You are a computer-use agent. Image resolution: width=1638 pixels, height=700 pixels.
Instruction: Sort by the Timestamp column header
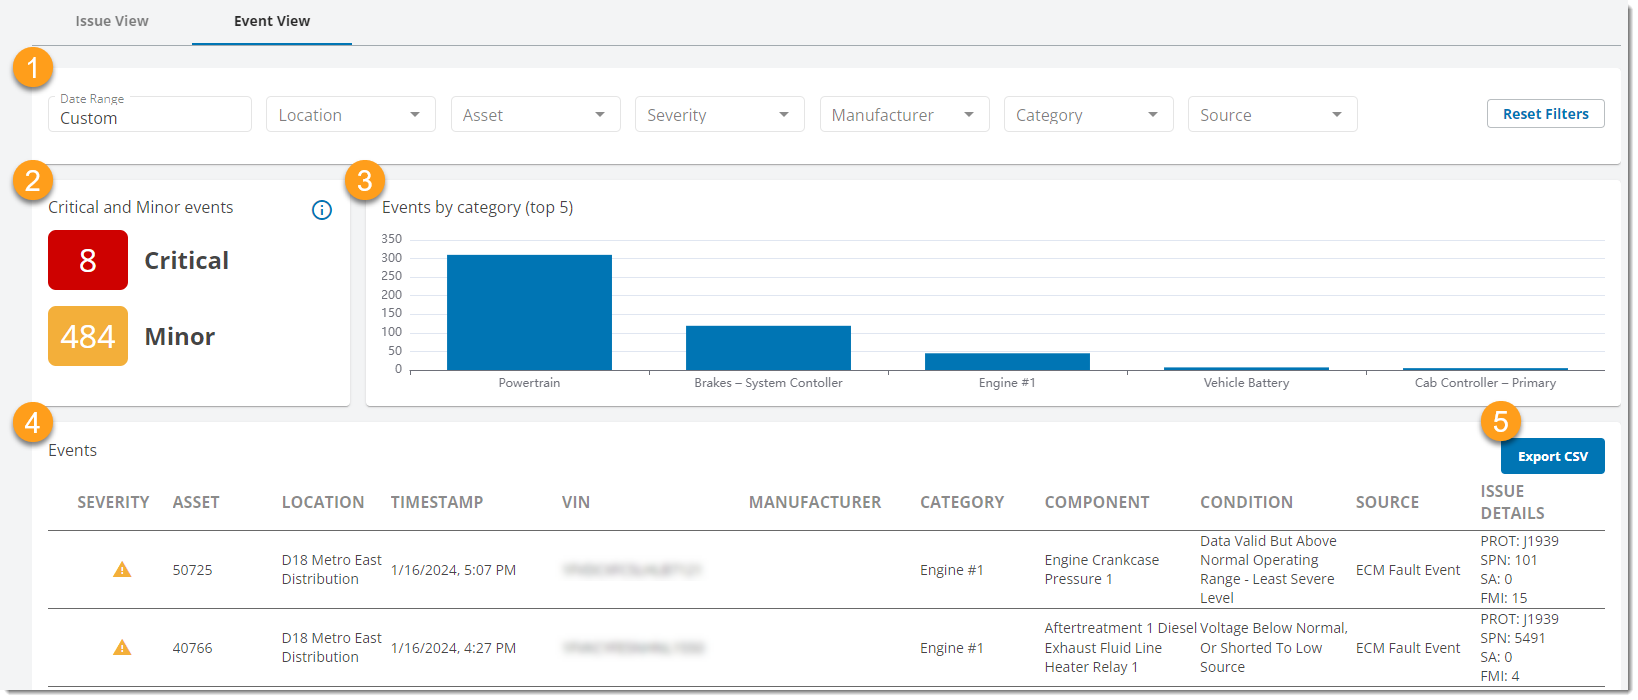click(x=437, y=502)
